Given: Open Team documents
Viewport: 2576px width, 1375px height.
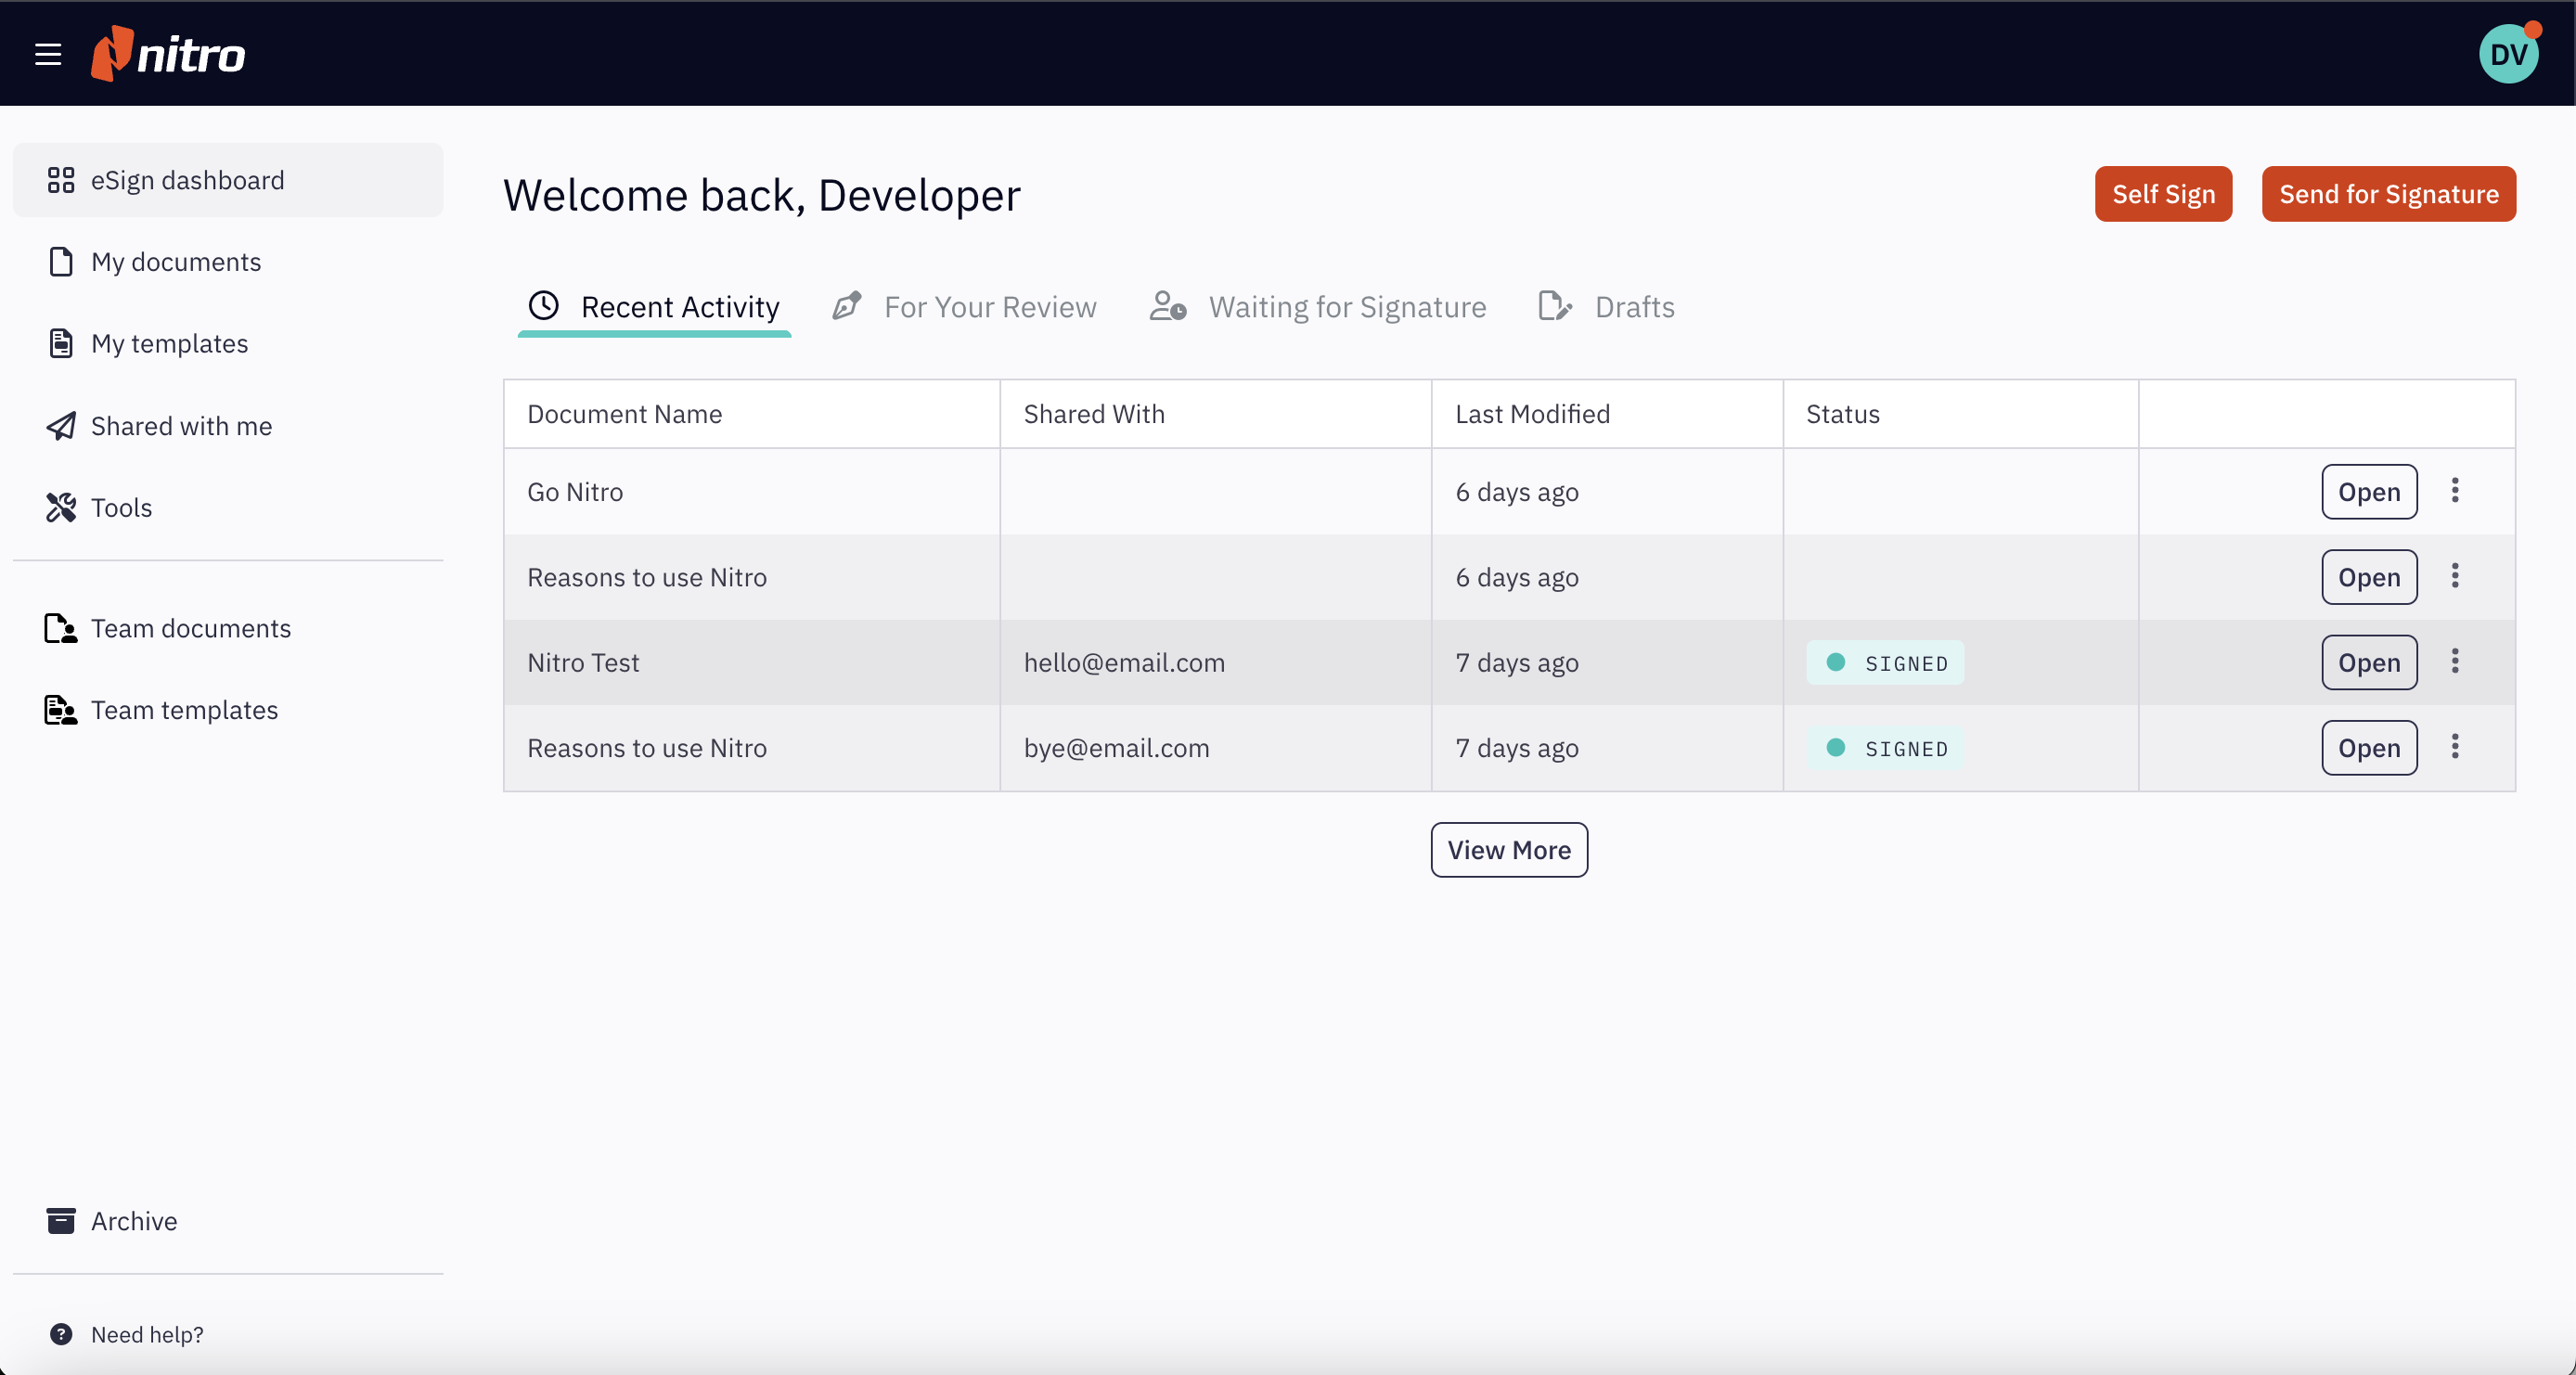Looking at the screenshot, I should (190, 628).
